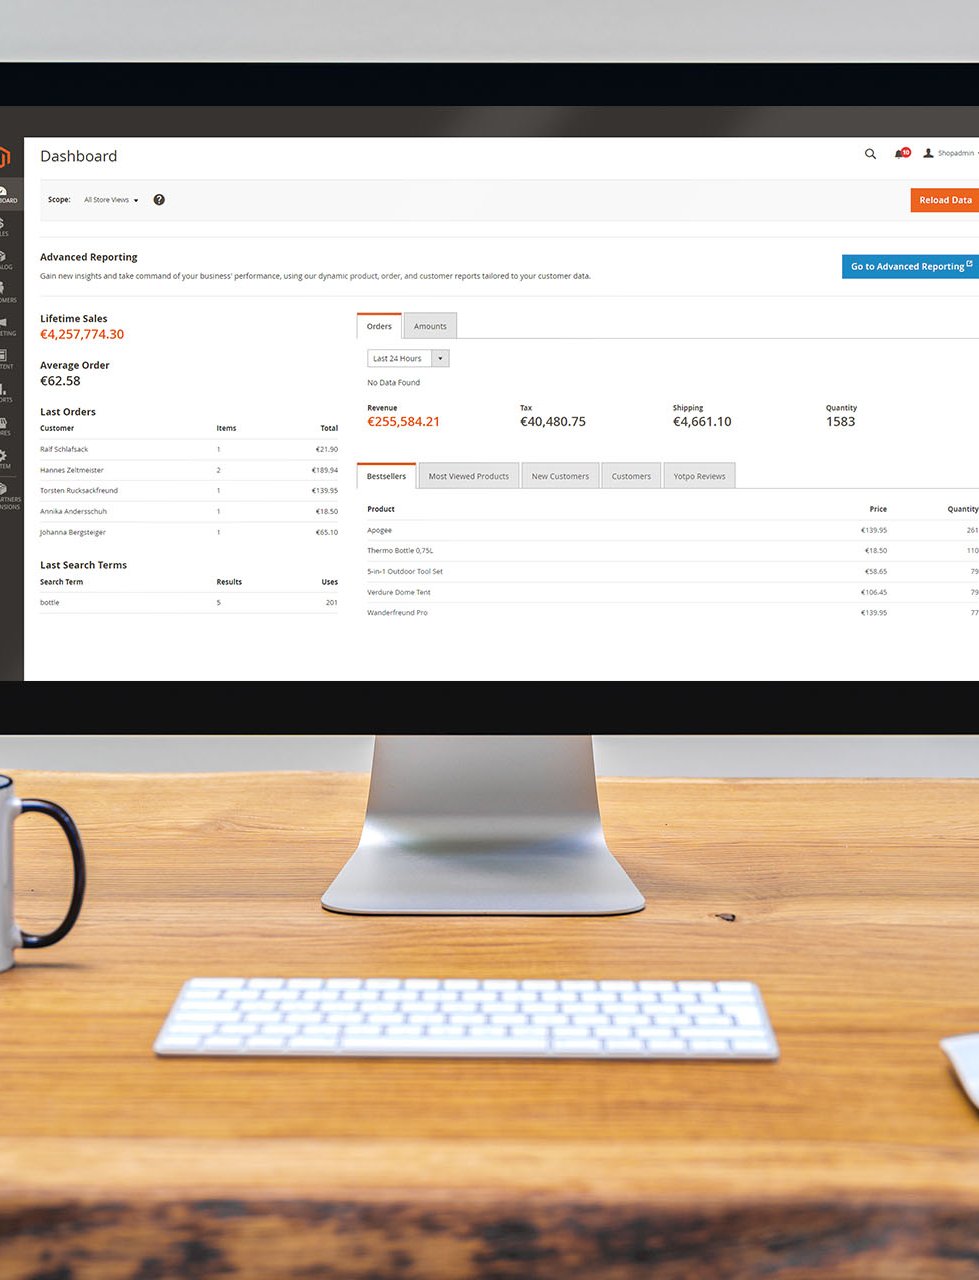
Task: Click the search magnifier icon
Action: tap(870, 154)
